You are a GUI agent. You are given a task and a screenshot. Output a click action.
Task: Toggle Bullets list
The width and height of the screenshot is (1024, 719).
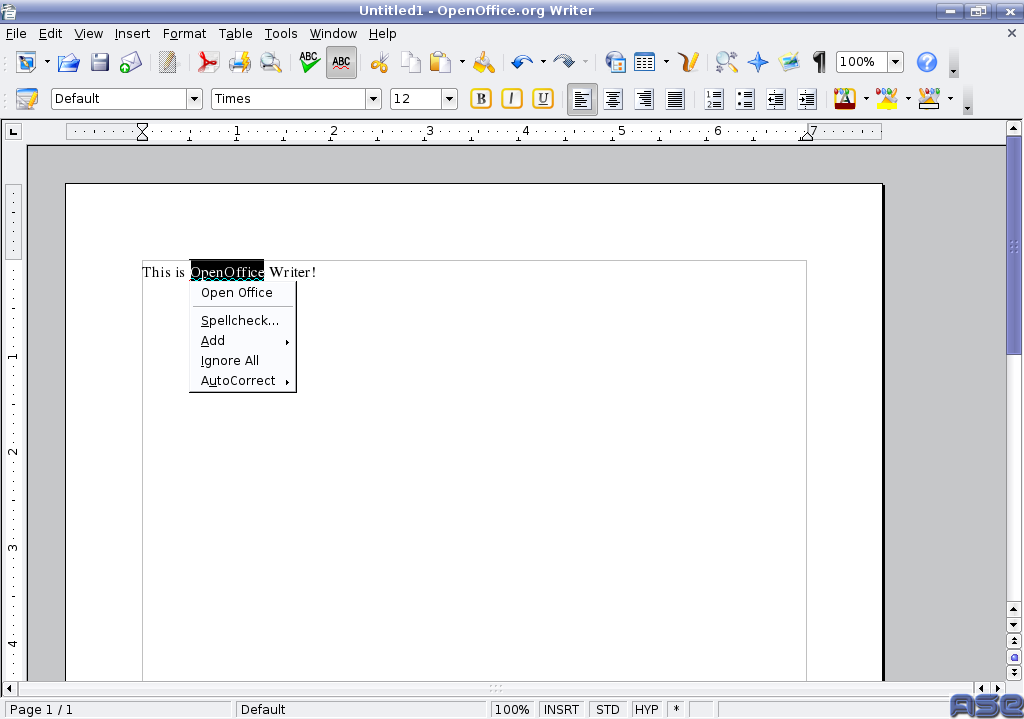pos(744,99)
